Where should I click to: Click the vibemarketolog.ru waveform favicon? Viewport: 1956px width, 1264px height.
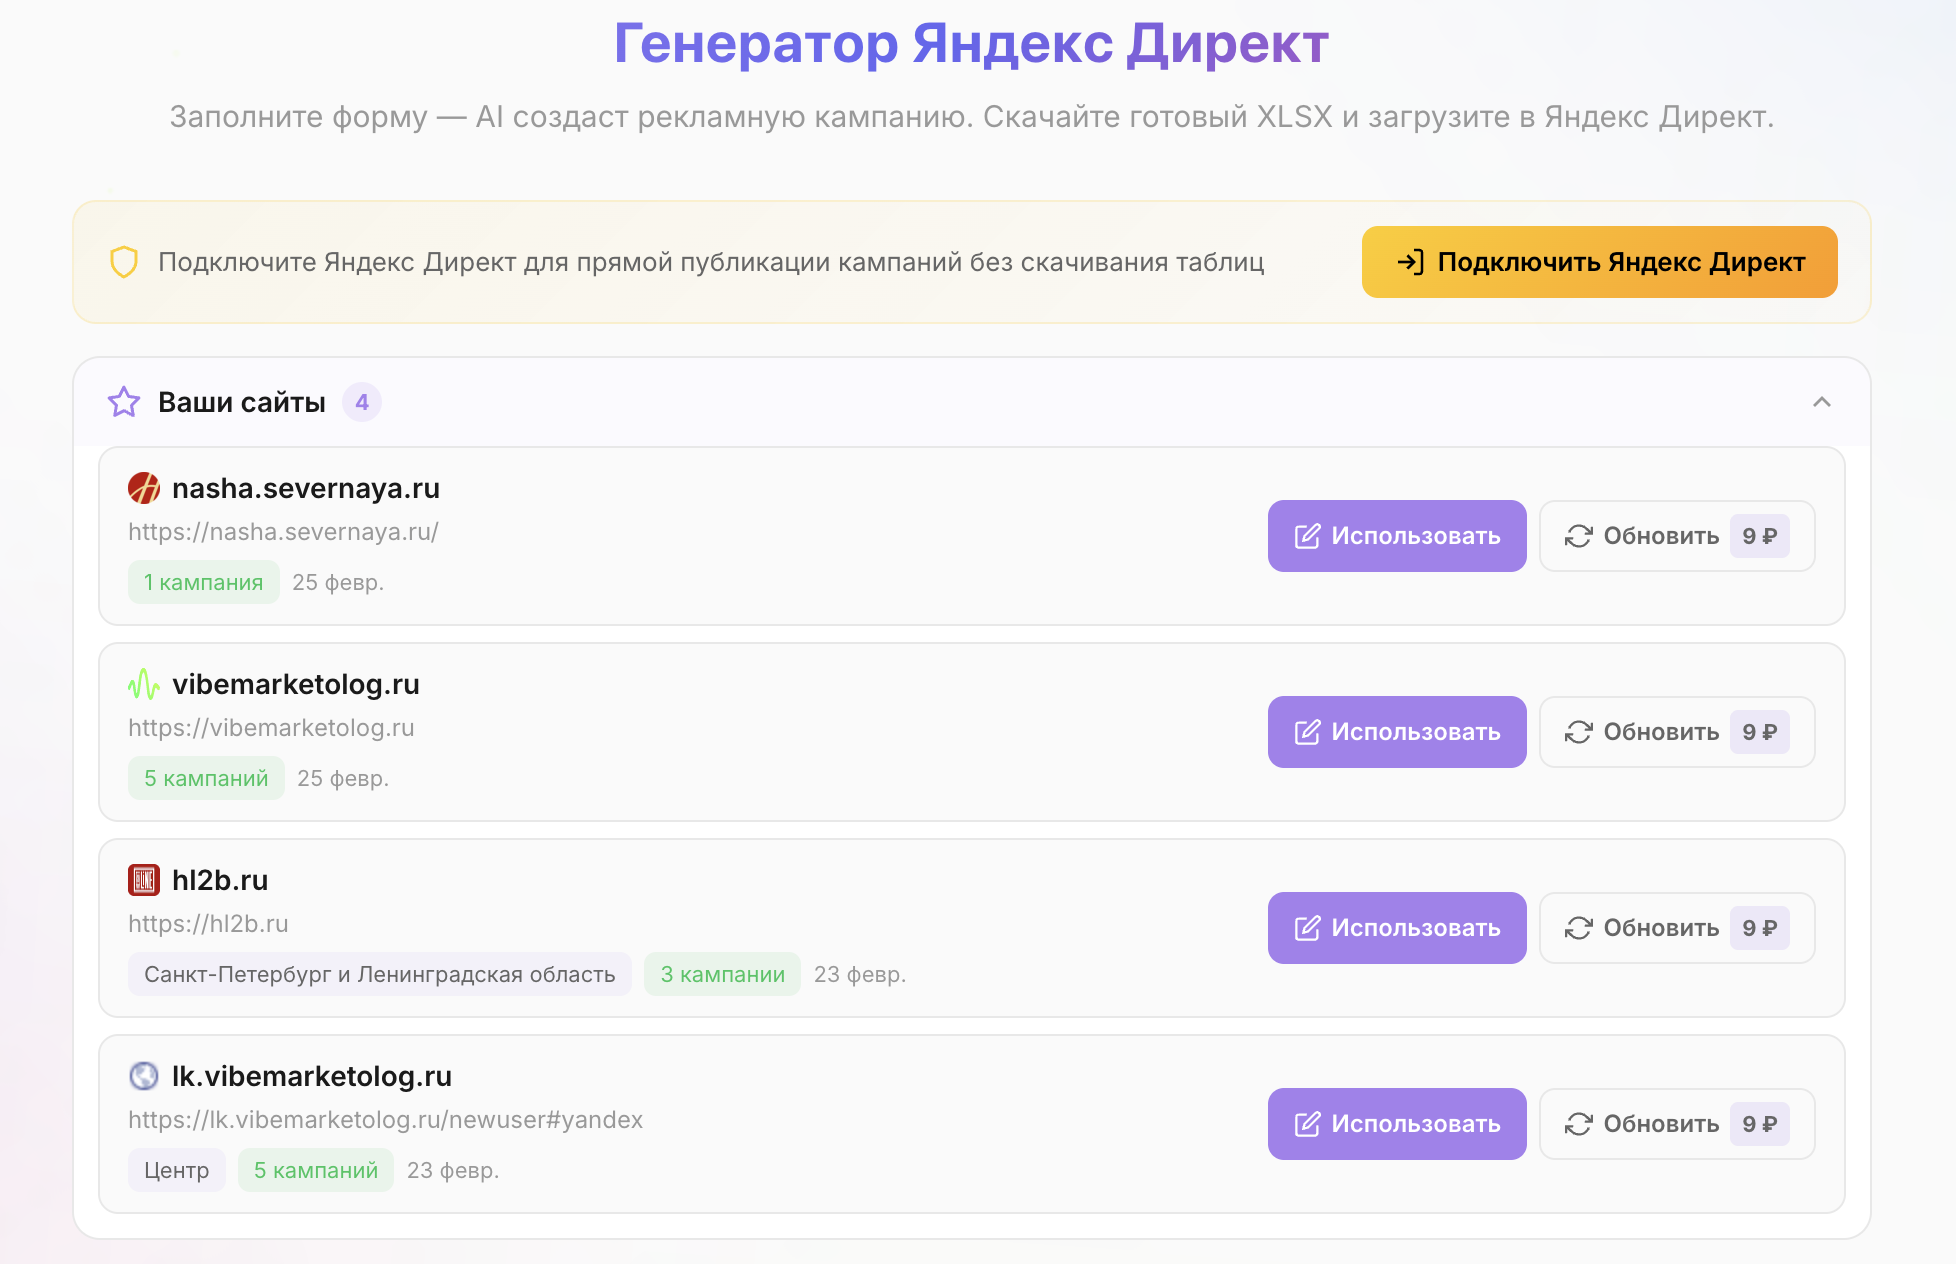click(144, 684)
